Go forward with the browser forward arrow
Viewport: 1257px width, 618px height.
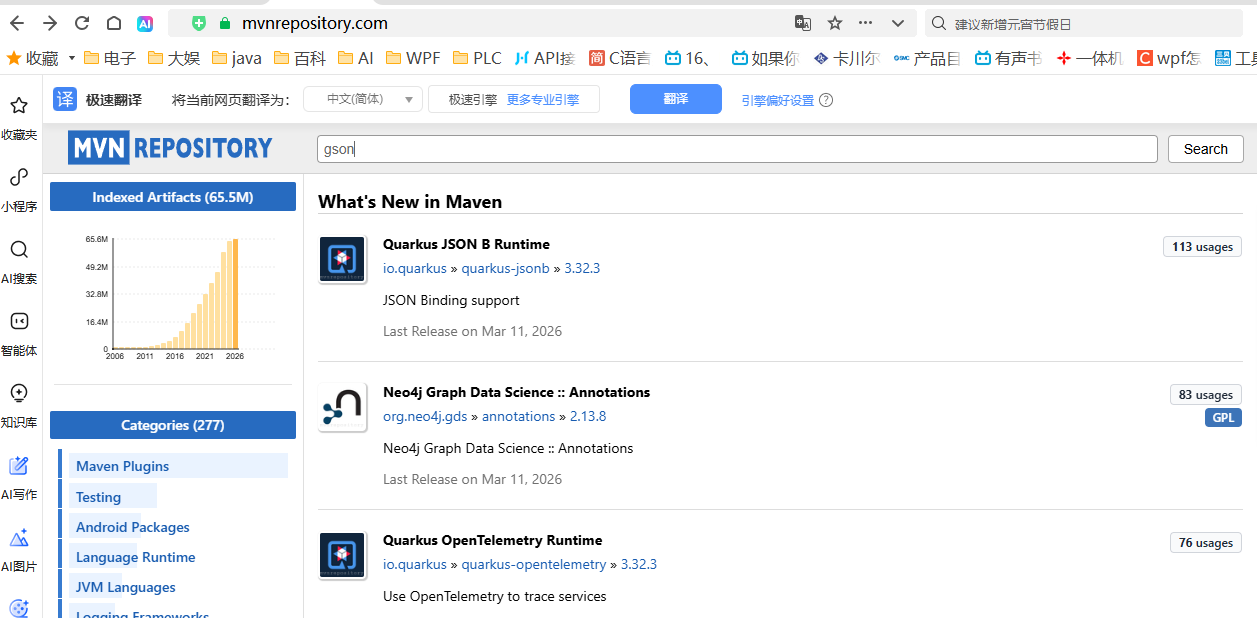(x=50, y=23)
